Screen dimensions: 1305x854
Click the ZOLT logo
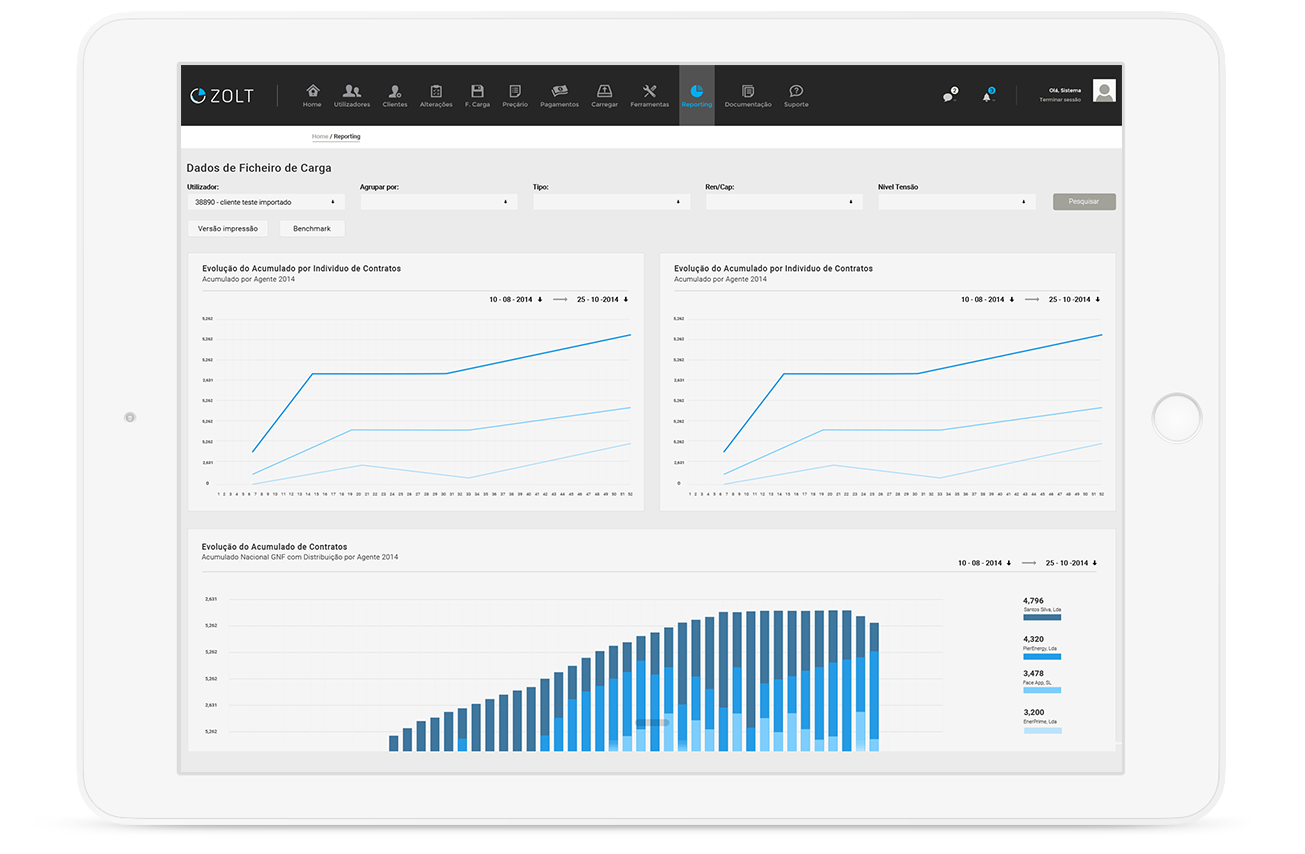click(222, 96)
